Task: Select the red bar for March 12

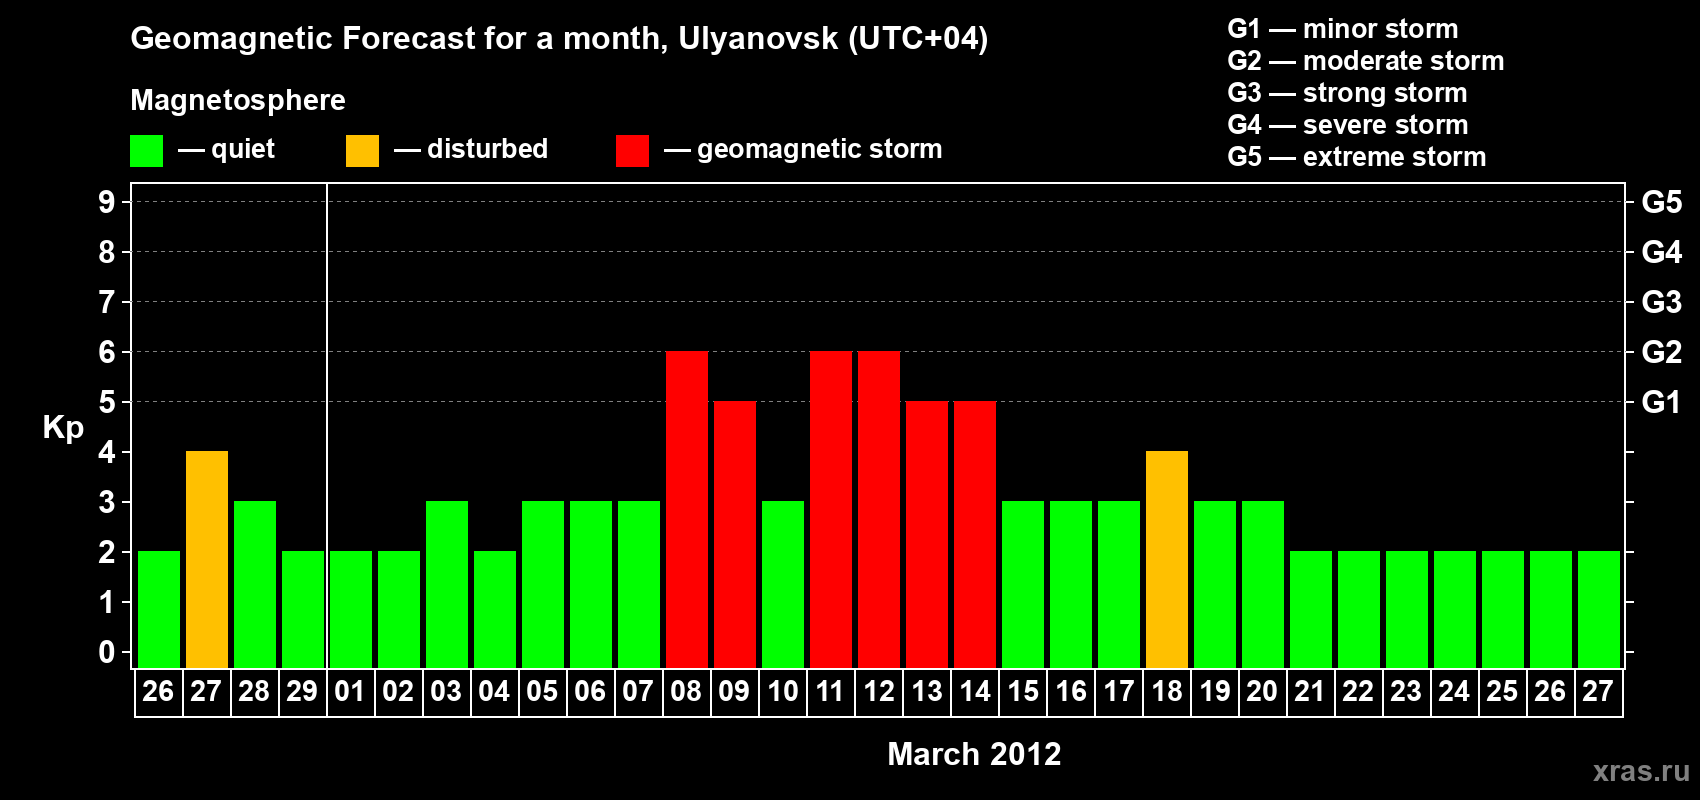Action: 879,509
